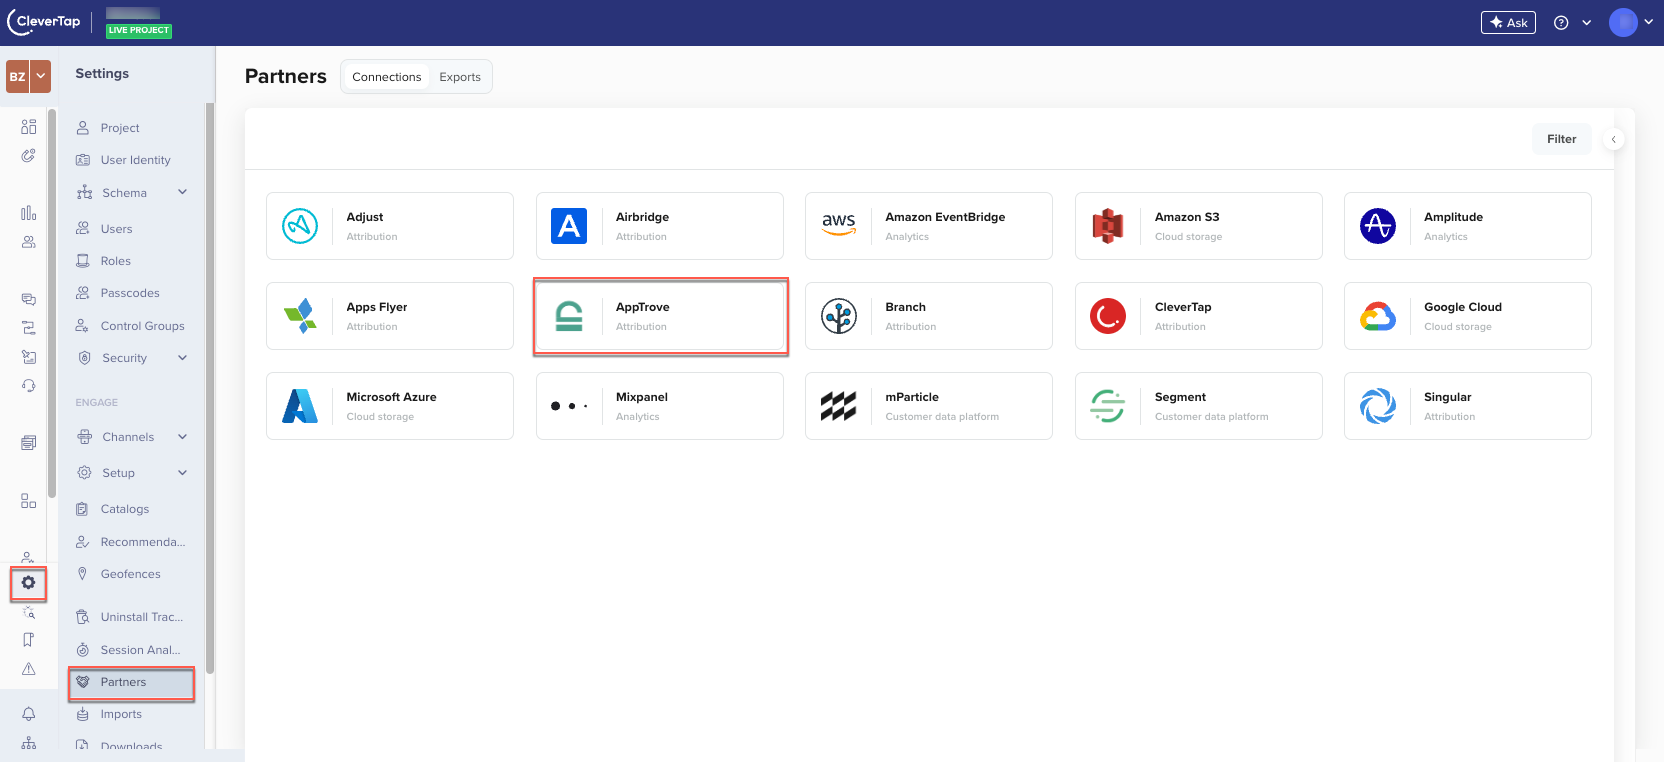Click the mParticle logo
This screenshot has width=1664, height=762.
pos(839,406)
